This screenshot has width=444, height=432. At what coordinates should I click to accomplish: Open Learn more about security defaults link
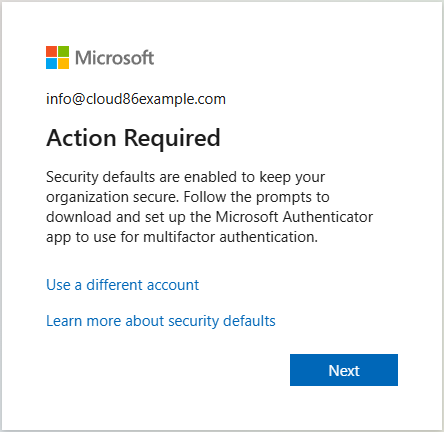161,321
